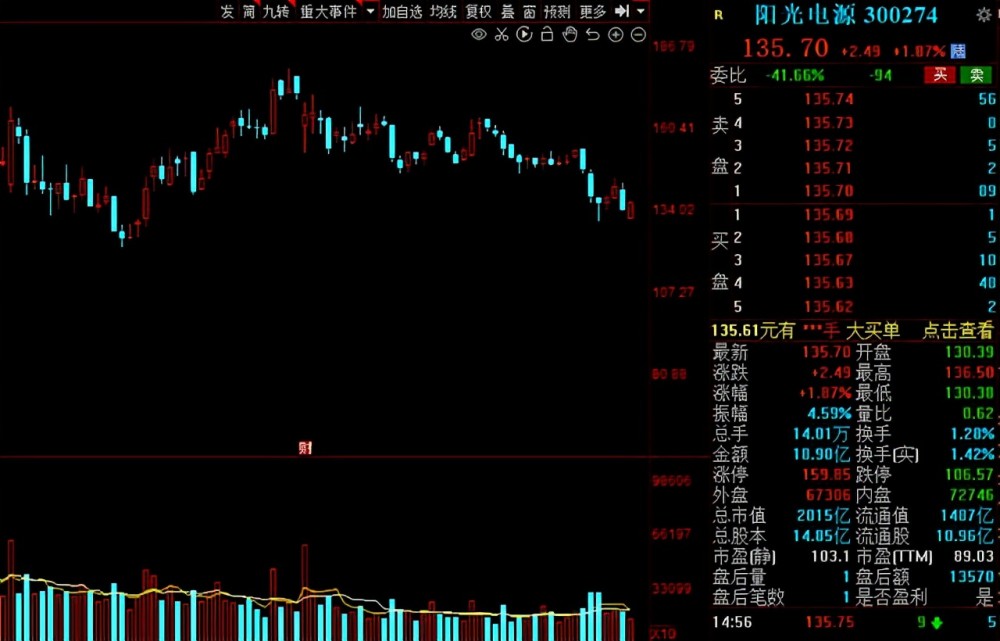This screenshot has height=641, width=1000.
Task: Click the large 135.70 latest price
Action: 785,48
